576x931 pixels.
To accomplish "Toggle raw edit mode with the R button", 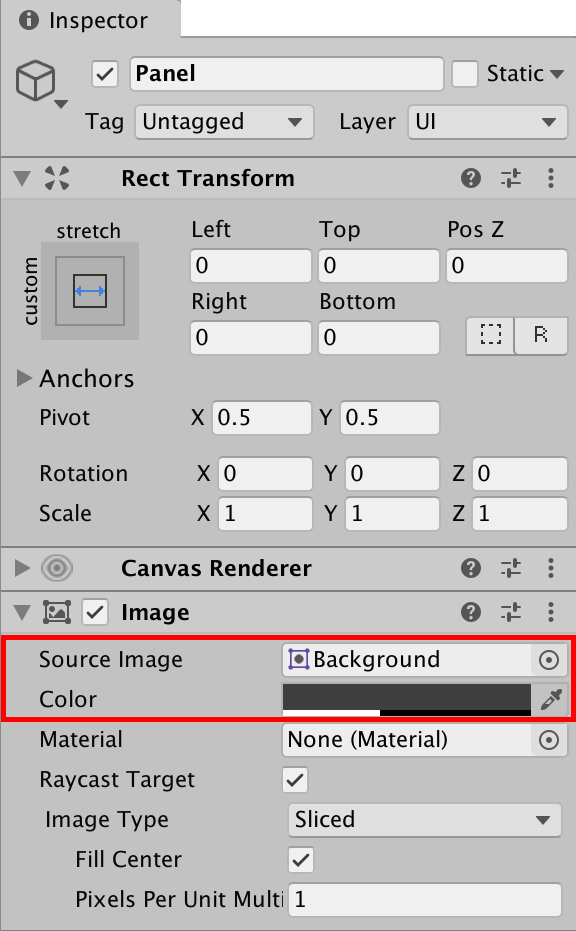I will tap(540, 336).
